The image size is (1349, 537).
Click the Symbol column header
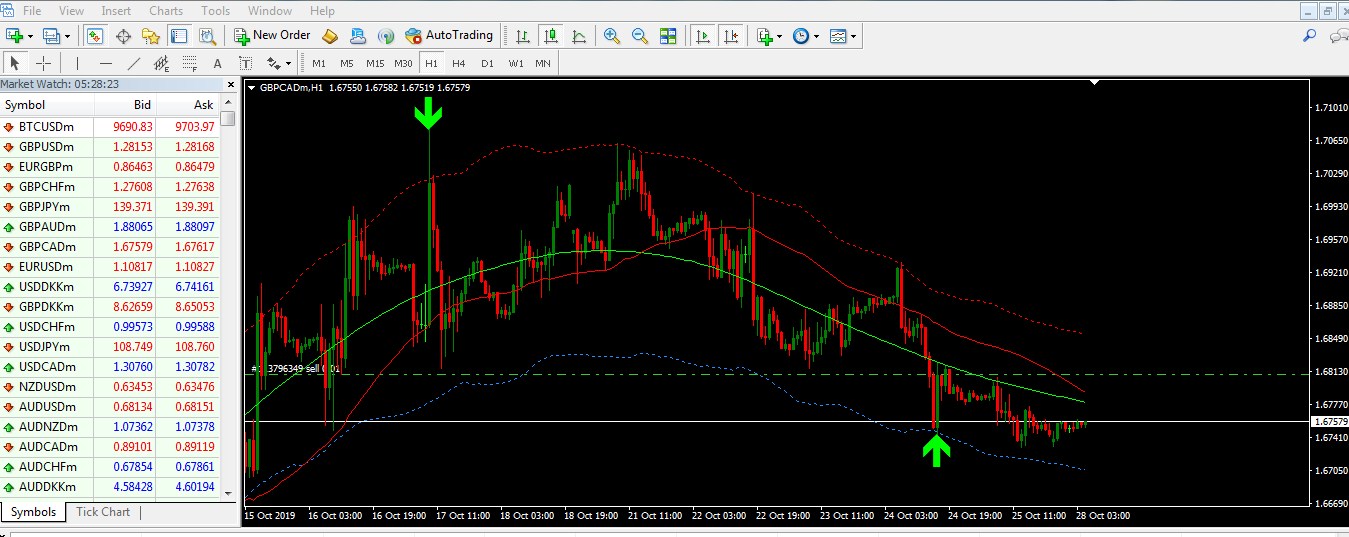(47, 105)
